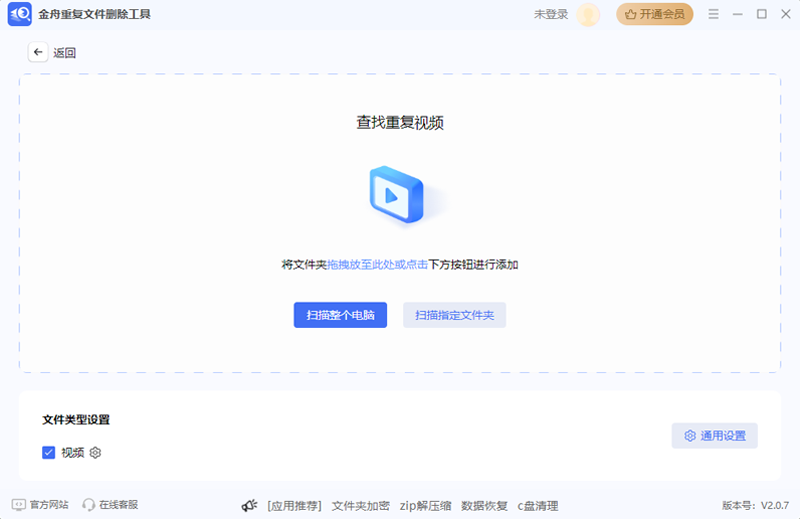Click 开通会员 membership button
The height and width of the screenshot is (519, 800).
click(655, 14)
